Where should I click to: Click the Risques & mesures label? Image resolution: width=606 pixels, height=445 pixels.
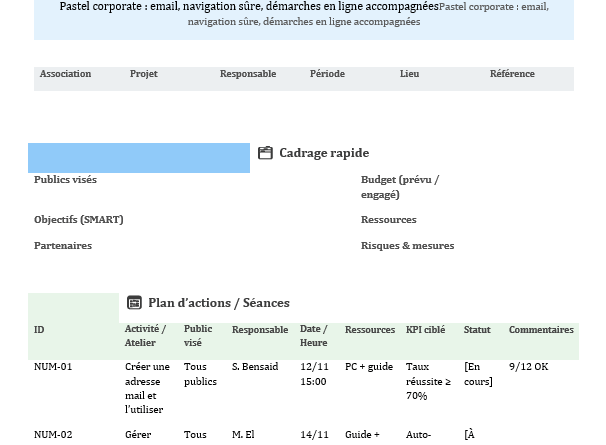407,246
